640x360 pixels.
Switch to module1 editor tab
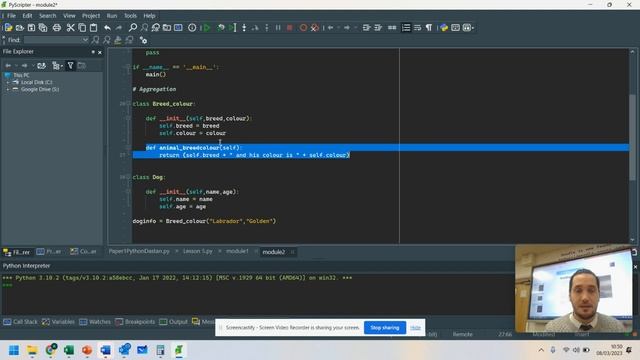(237, 251)
